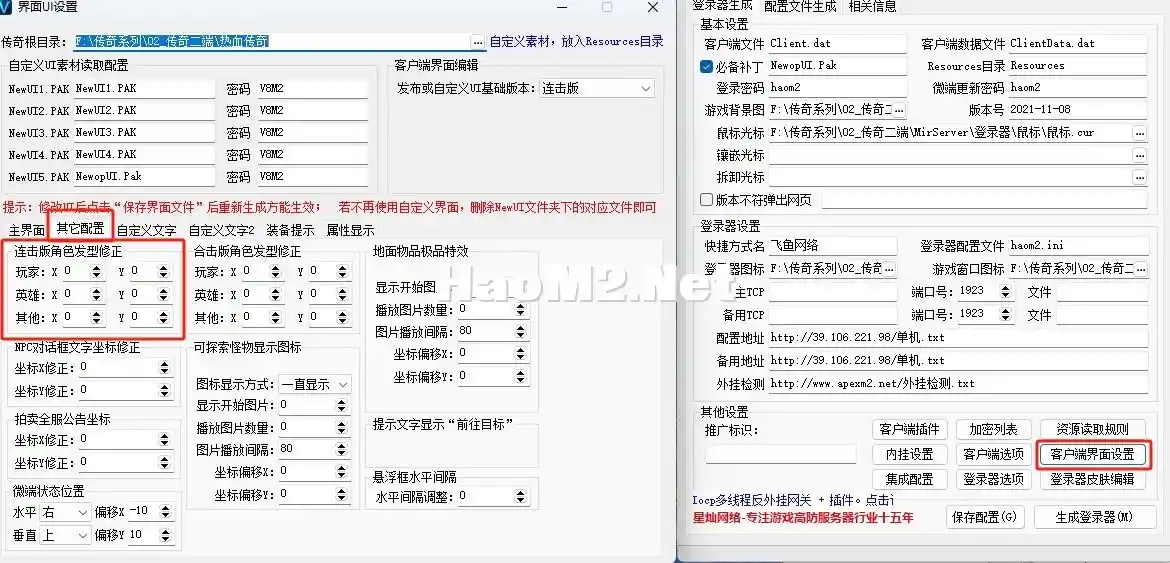Click browse button beside 拆卸光标 field

[1139, 177]
